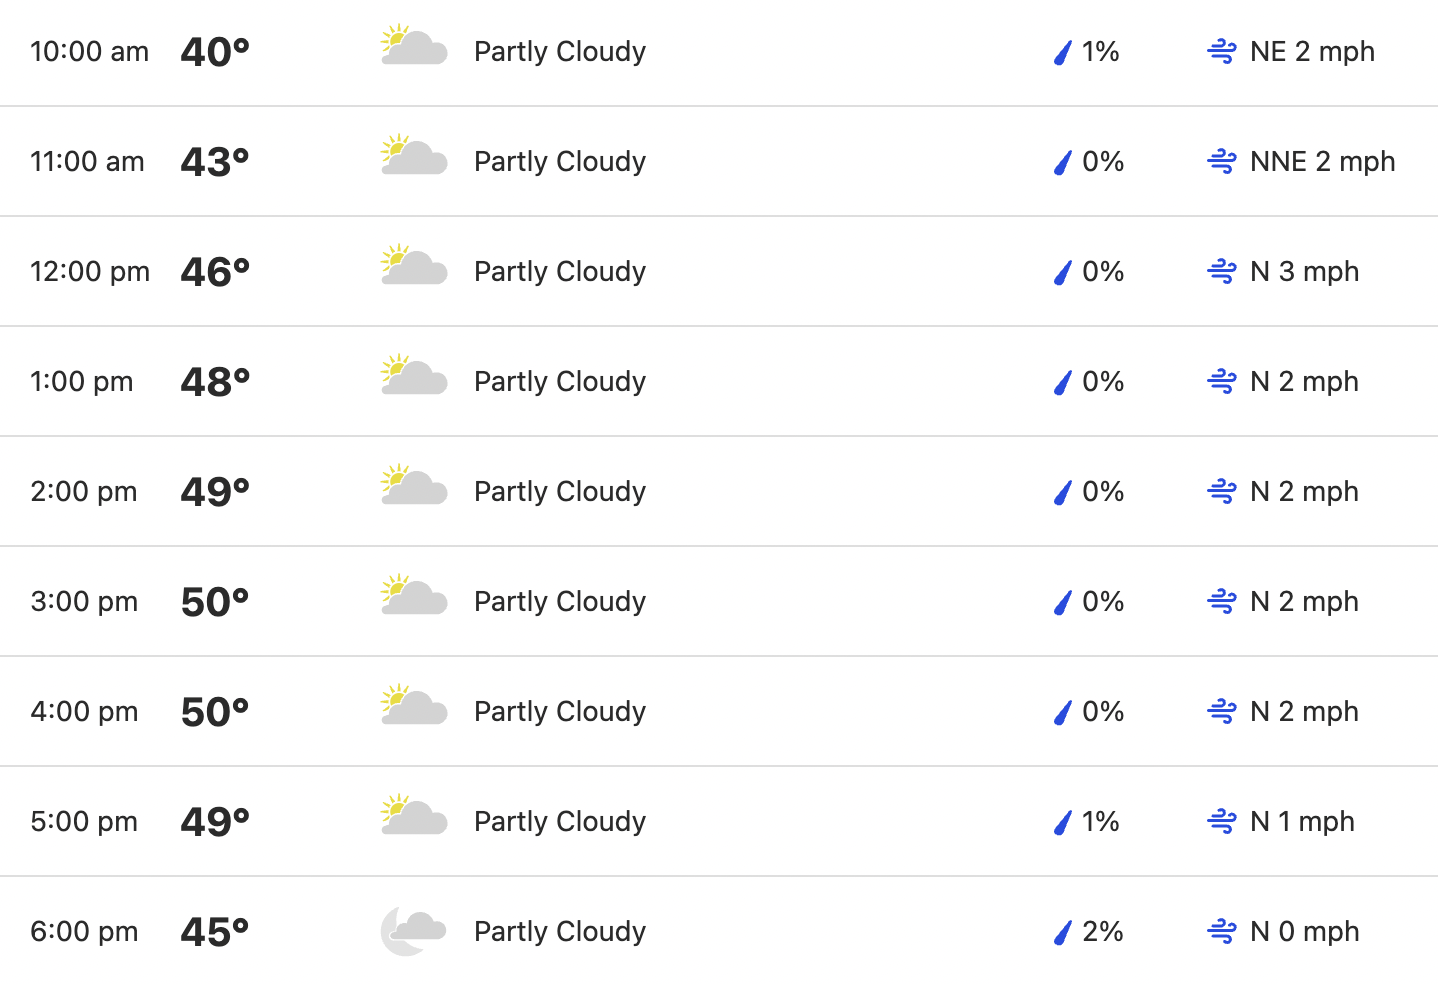Click the 11:00 am time label

click(87, 161)
